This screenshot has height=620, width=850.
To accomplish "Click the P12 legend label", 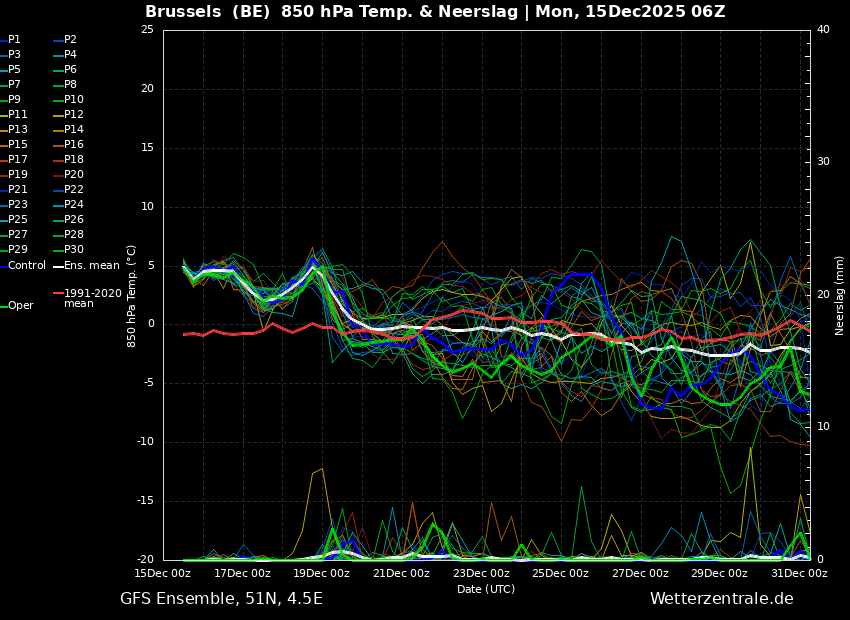I will pyautogui.click(x=74, y=114).
